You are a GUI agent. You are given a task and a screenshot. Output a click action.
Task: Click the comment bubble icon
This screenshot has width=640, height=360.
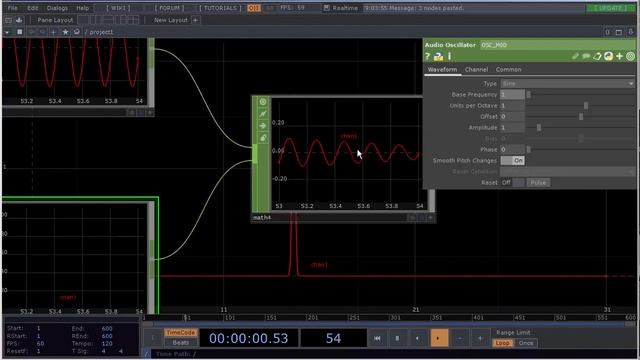[x=586, y=56]
